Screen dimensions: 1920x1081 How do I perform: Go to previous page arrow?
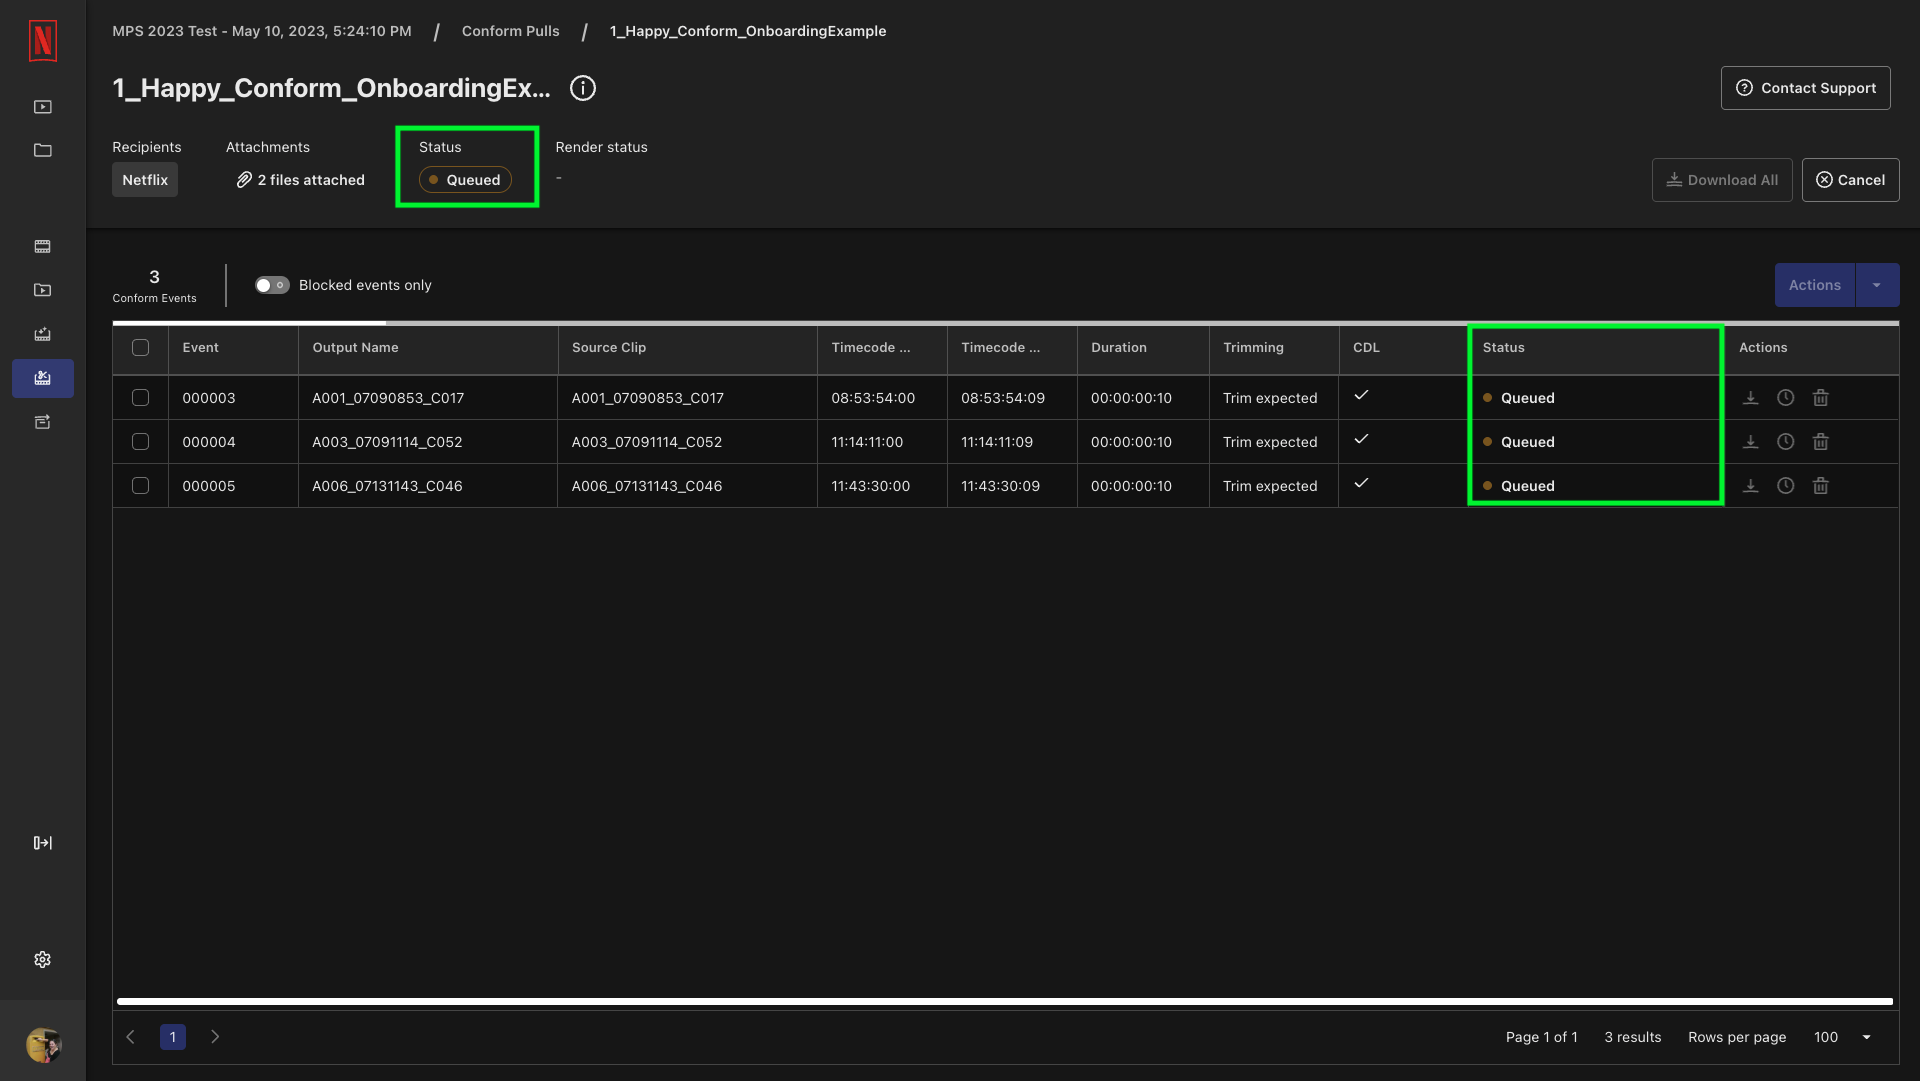130,1037
